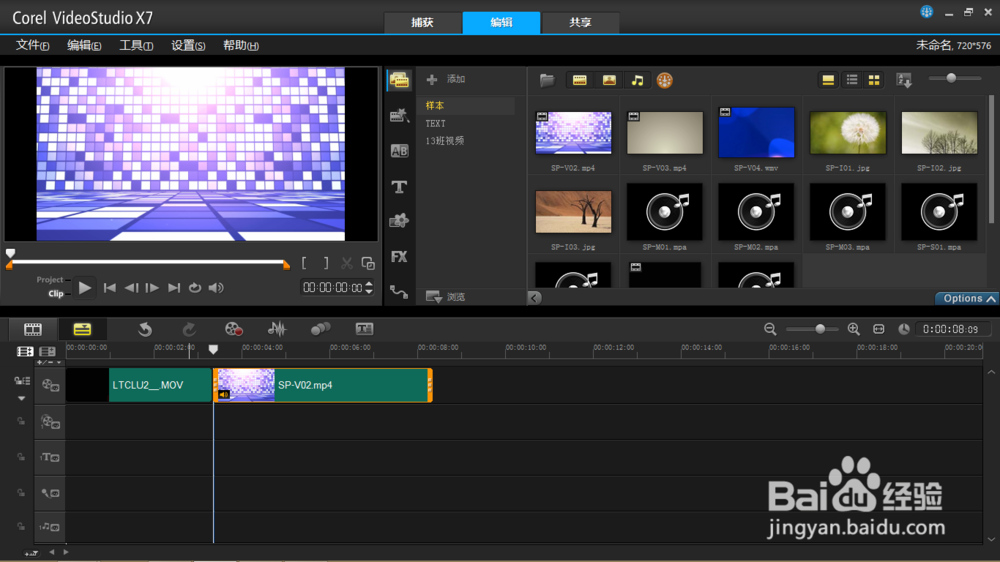The width and height of the screenshot is (1000, 562).
Task: Split the clip with the scissors icon
Action: [347, 263]
